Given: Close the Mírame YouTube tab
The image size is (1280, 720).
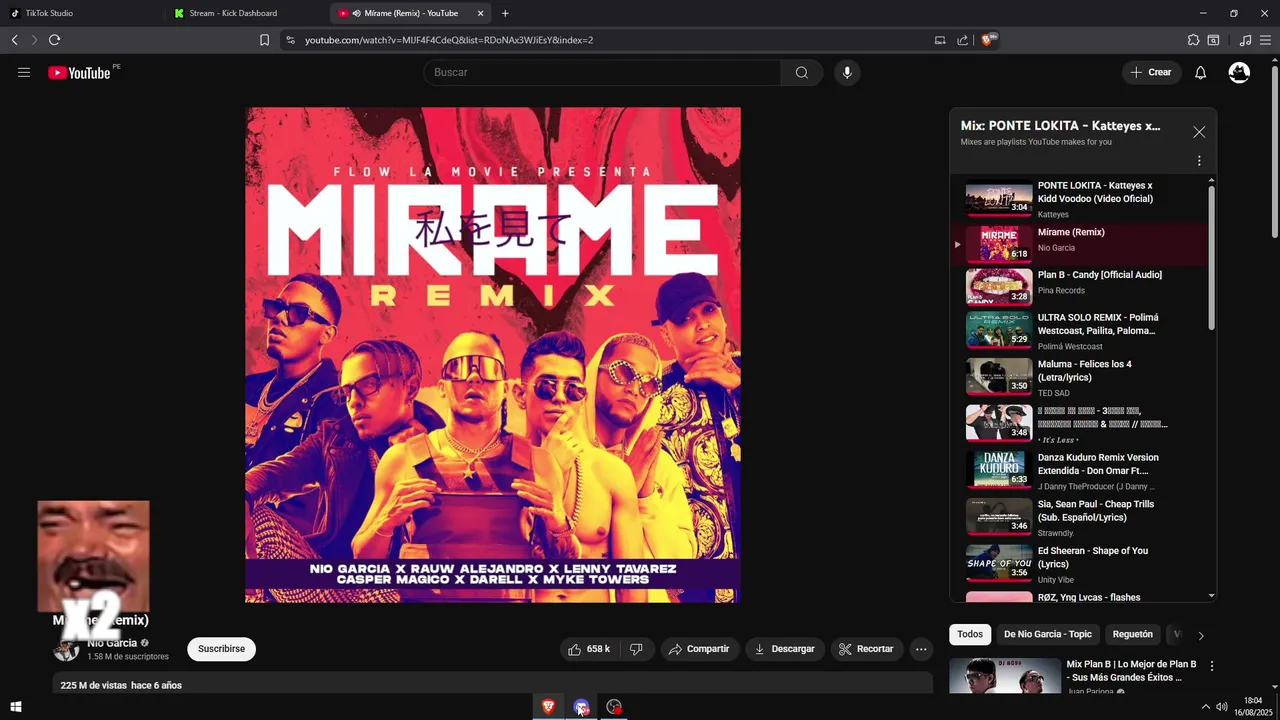Looking at the screenshot, I should pos(481,13).
